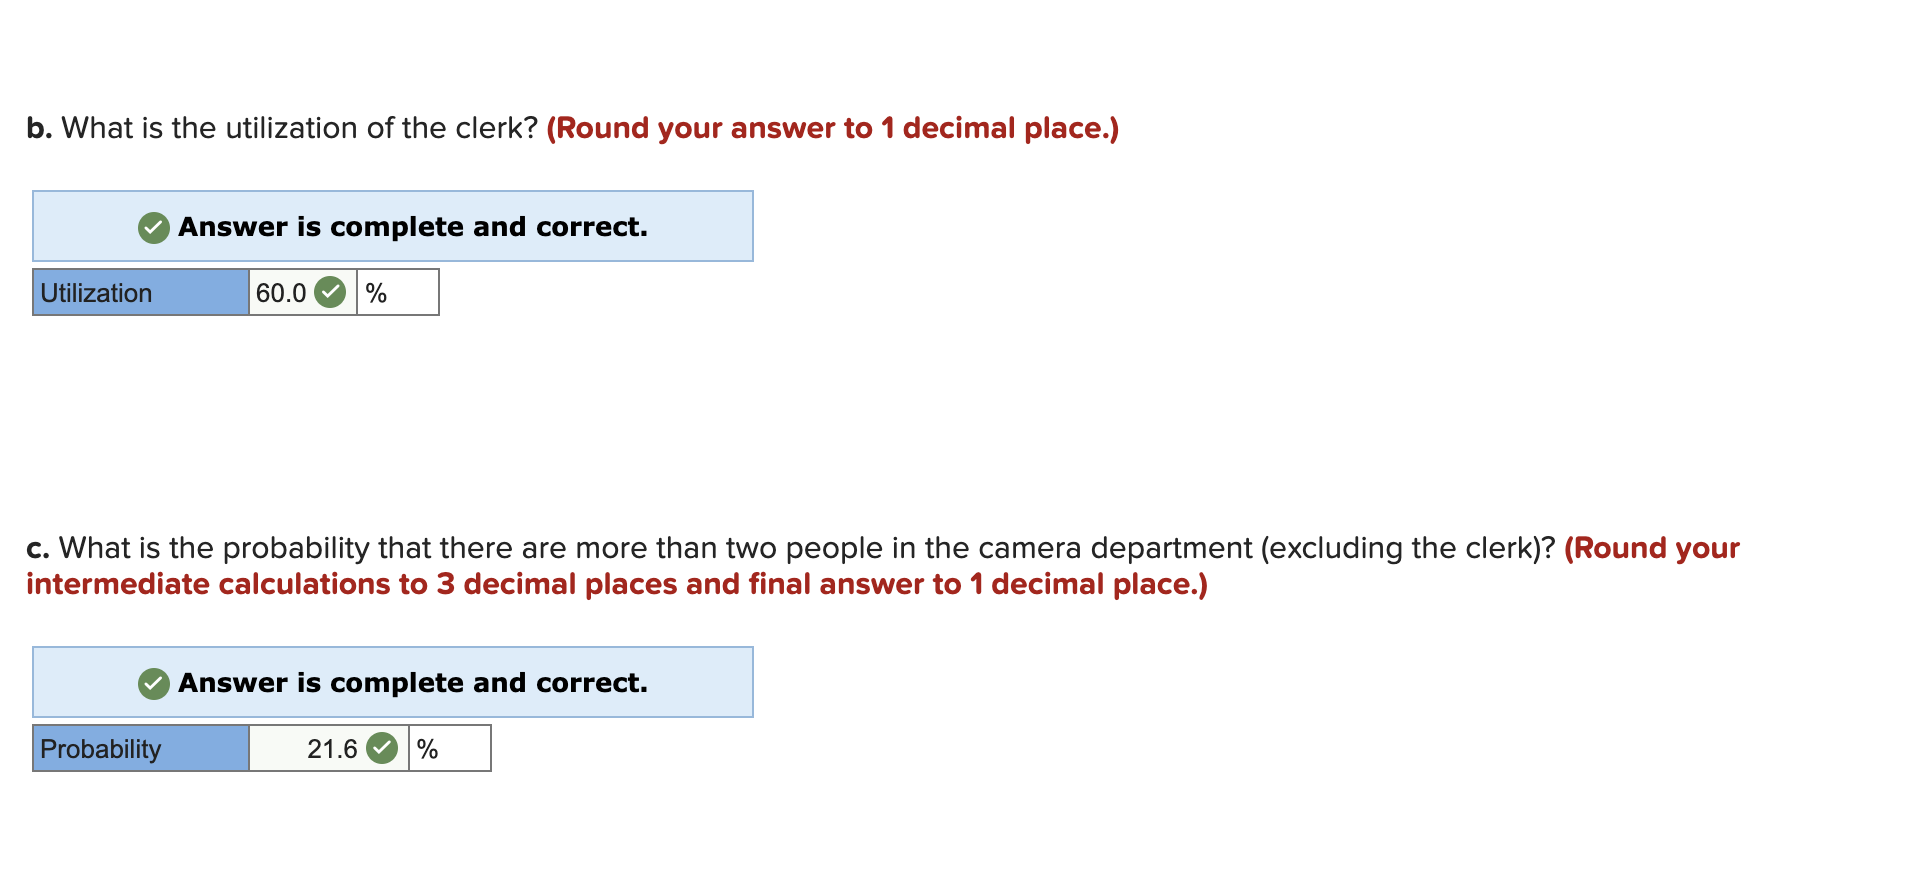Image resolution: width=1932 pixels, height=880 pixels.
Task: Select the checkmark inside the Probability cell
Action: click(381, 747)
